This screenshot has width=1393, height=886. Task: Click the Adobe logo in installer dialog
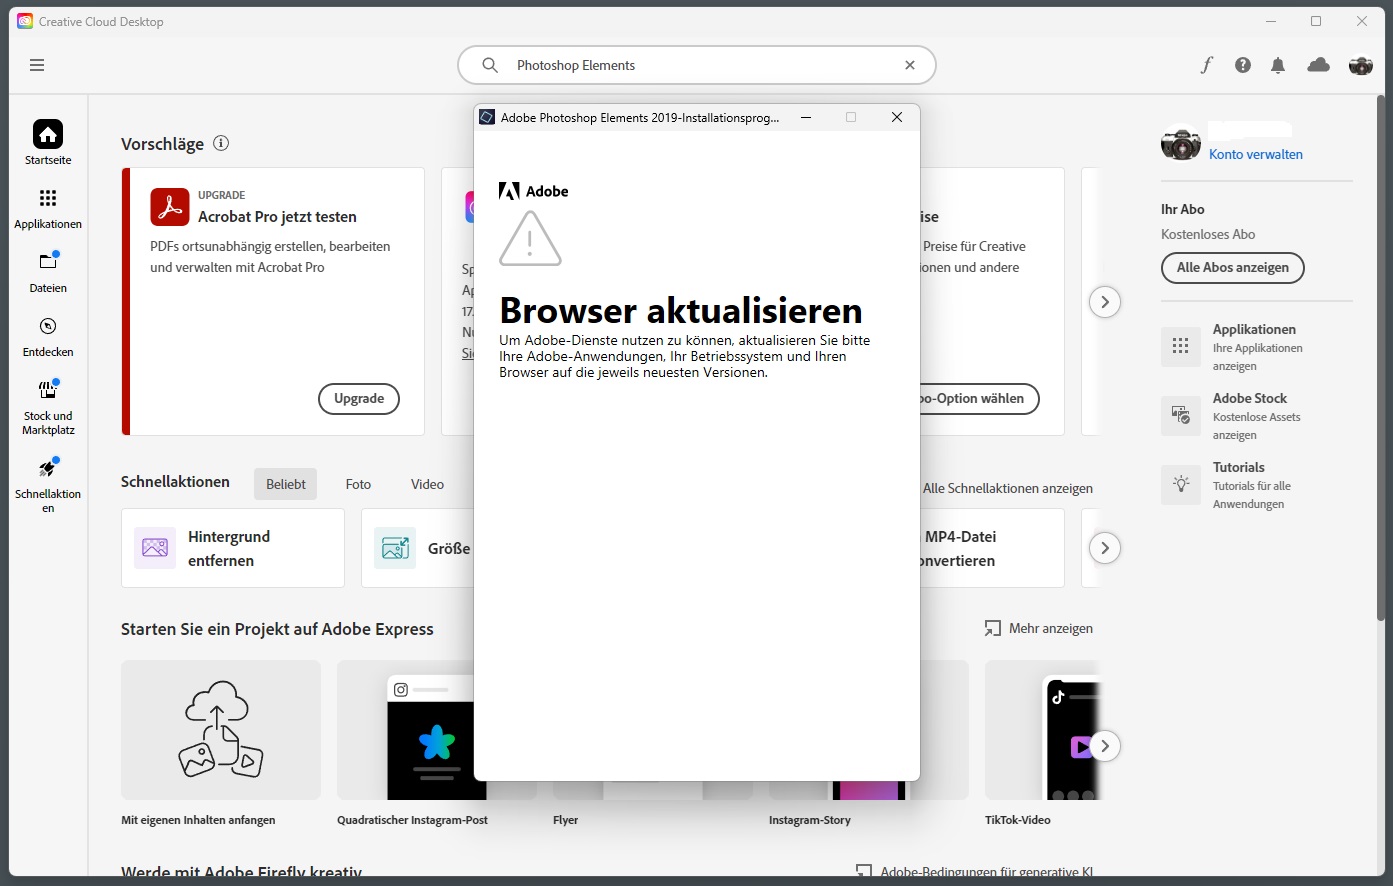(534, 191)
